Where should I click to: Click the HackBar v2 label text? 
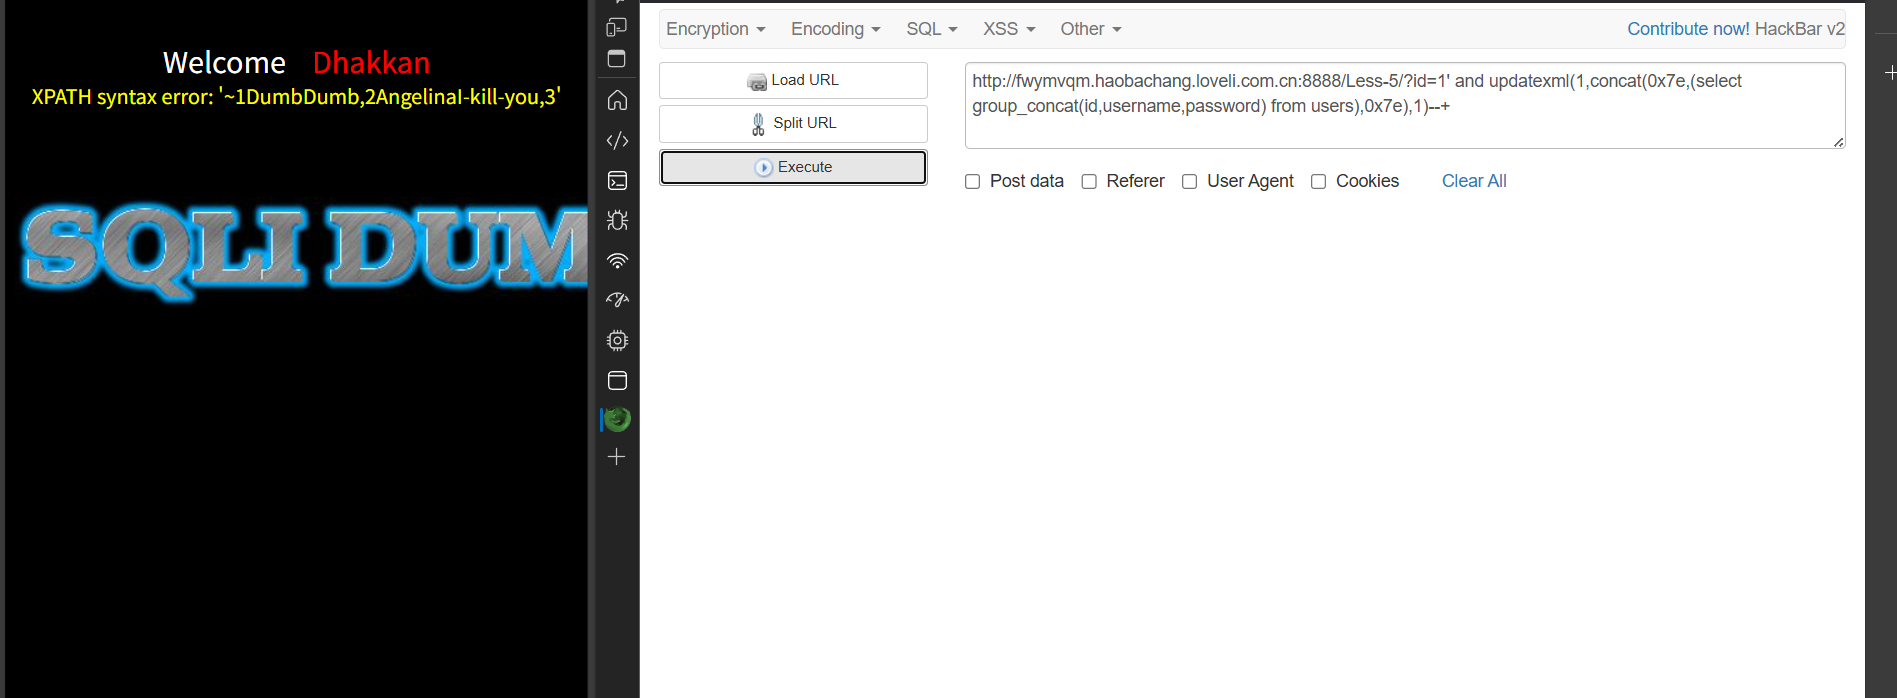(1800, 29)
